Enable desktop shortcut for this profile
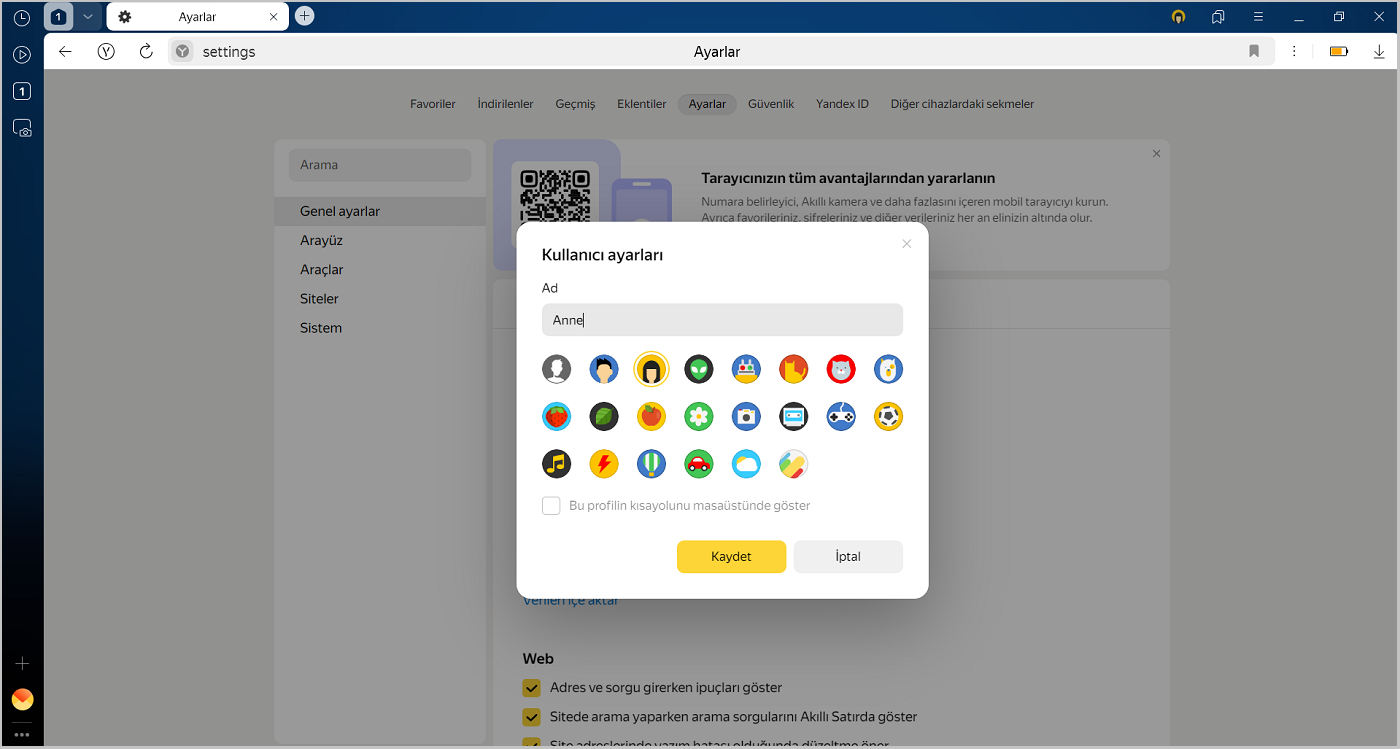The image size is (1400, 749). point(551,506)
